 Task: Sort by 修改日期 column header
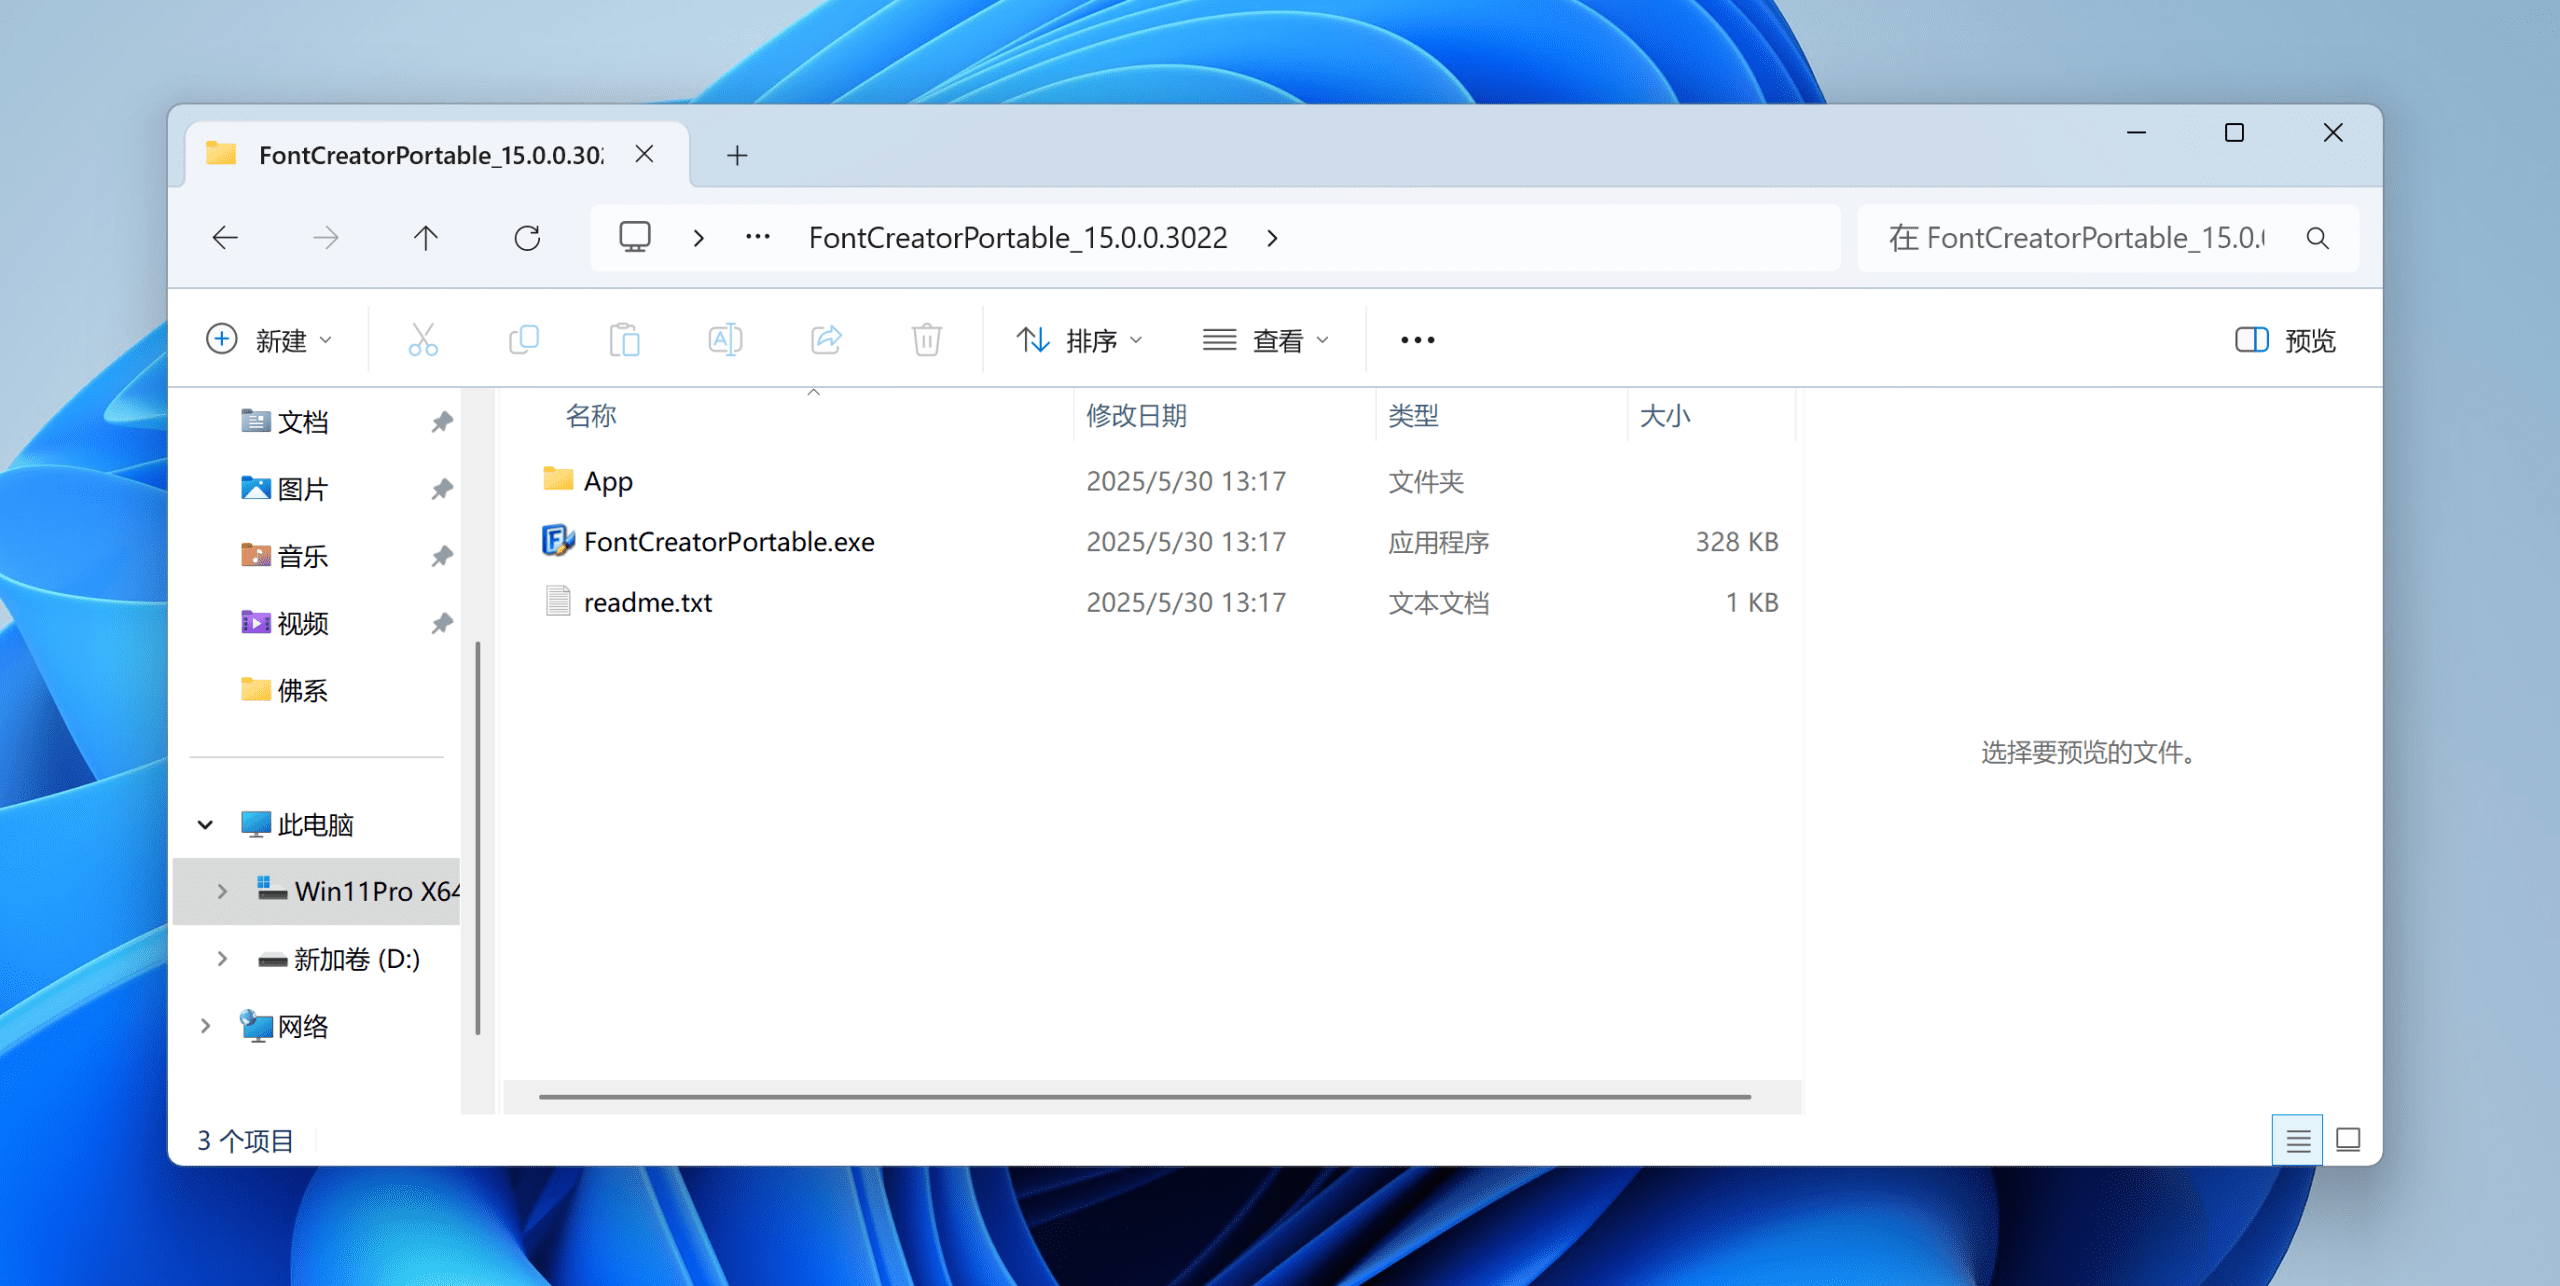point(1136,416)
